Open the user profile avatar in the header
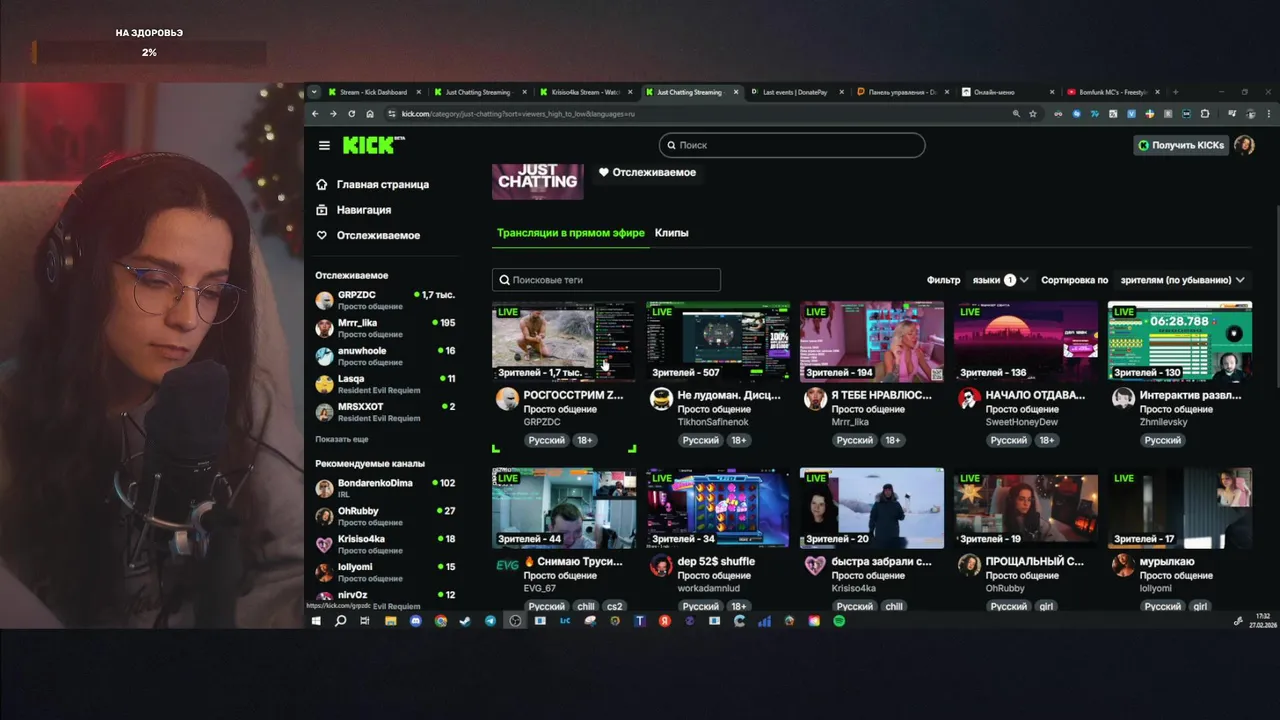 point(1244,145)
